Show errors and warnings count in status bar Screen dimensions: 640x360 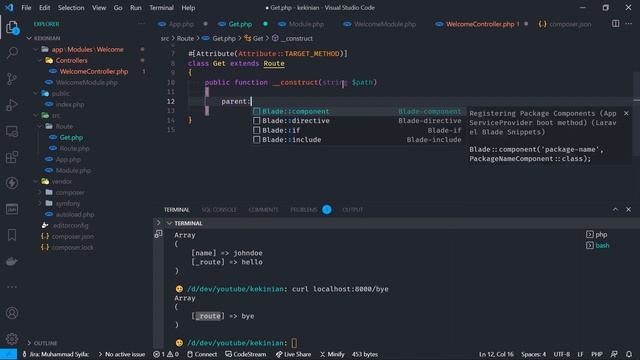click(x=166, y=354)
